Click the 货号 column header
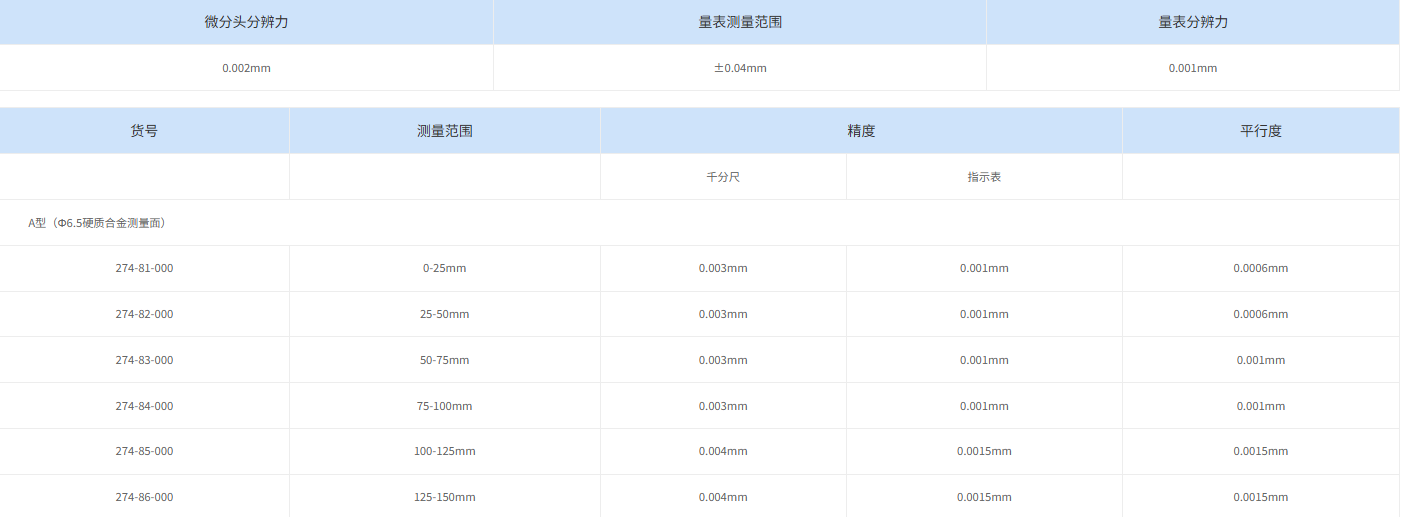Image resolution: width=1401 pixels, height=517 pixels. pos(144,131)
